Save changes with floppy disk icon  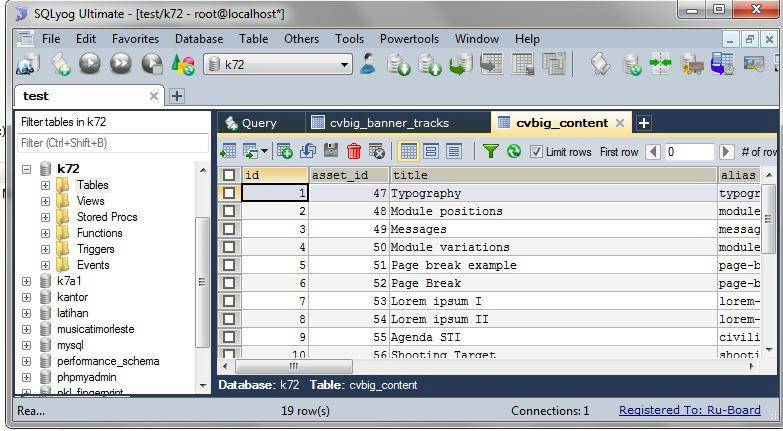click(x=331, y=151)
